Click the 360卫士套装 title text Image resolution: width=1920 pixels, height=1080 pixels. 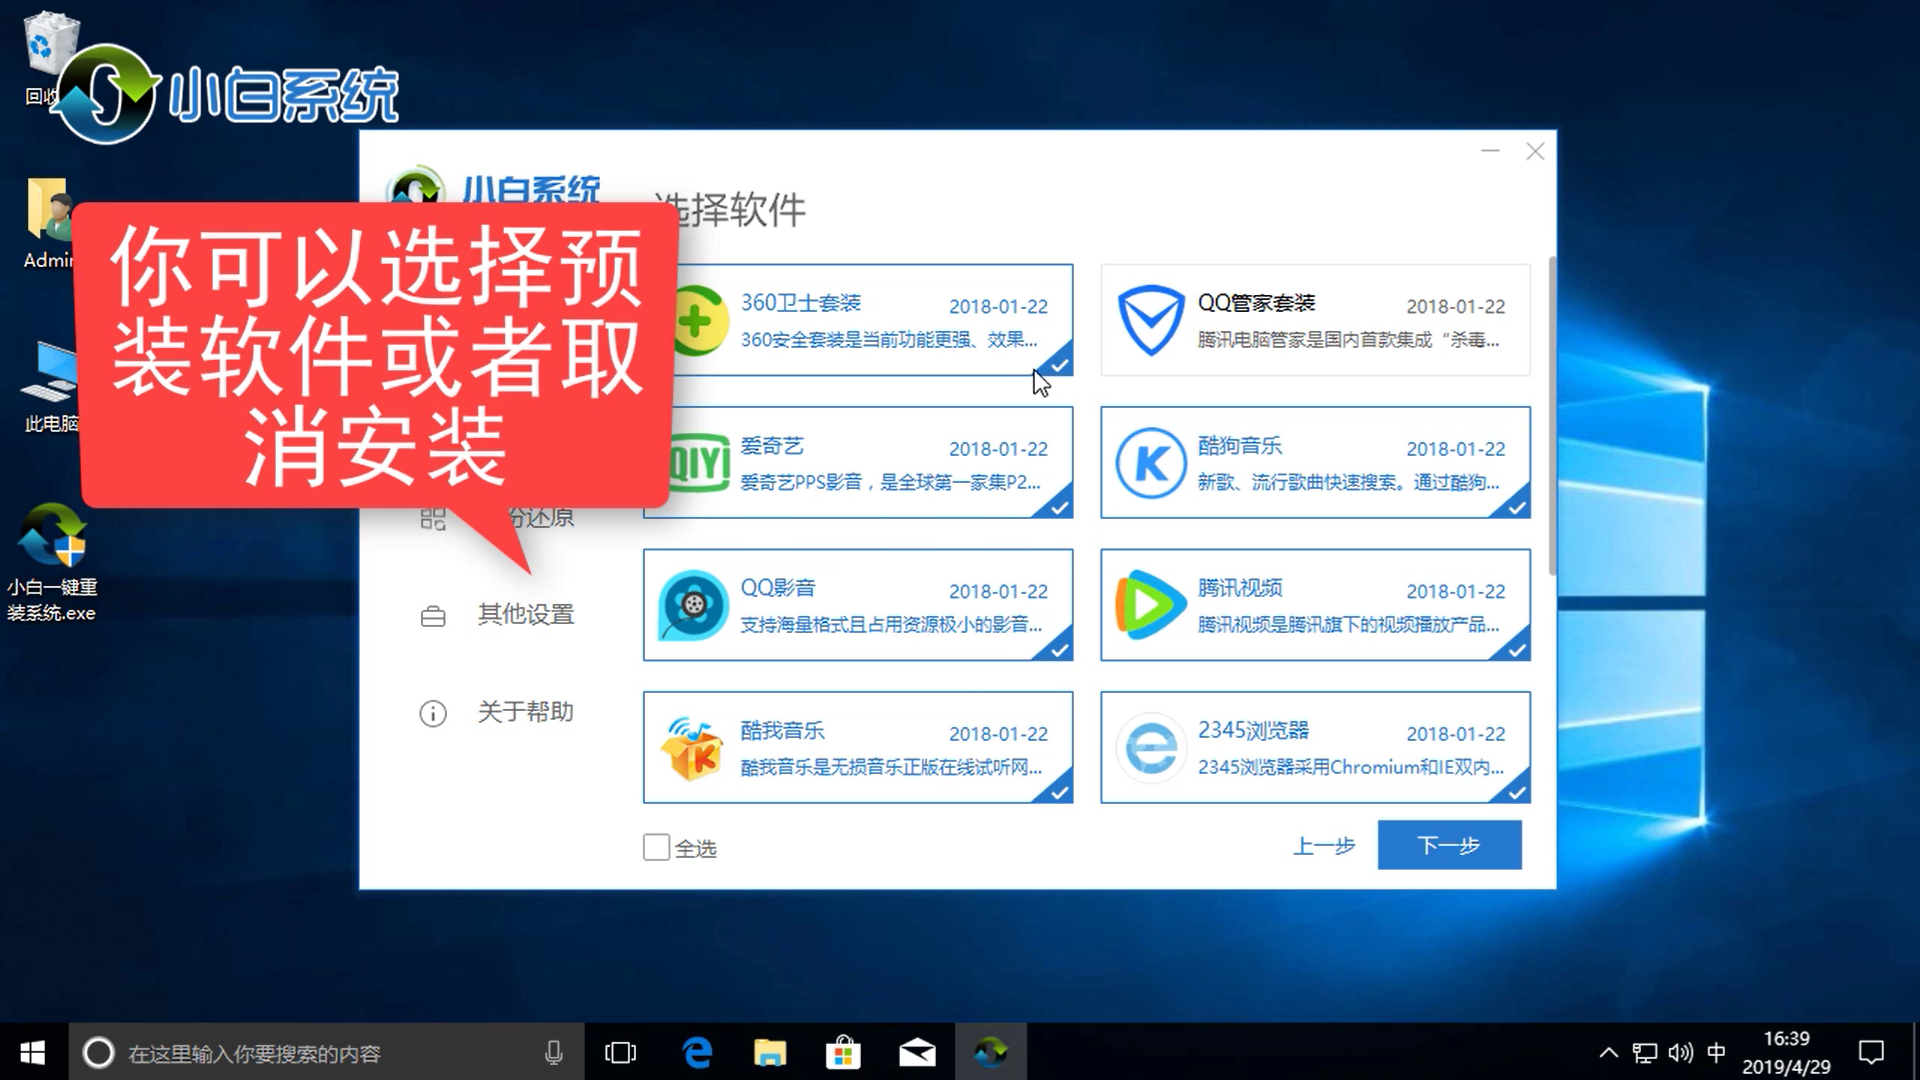click(x=800, y=303)
